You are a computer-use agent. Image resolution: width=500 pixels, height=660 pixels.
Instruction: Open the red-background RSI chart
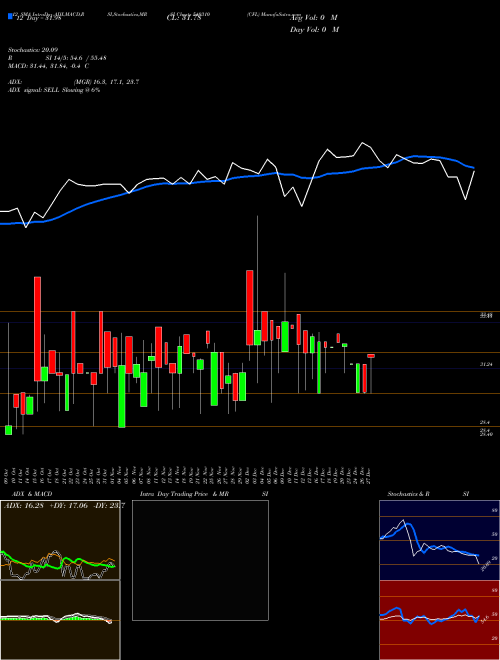tap(439, 620)
